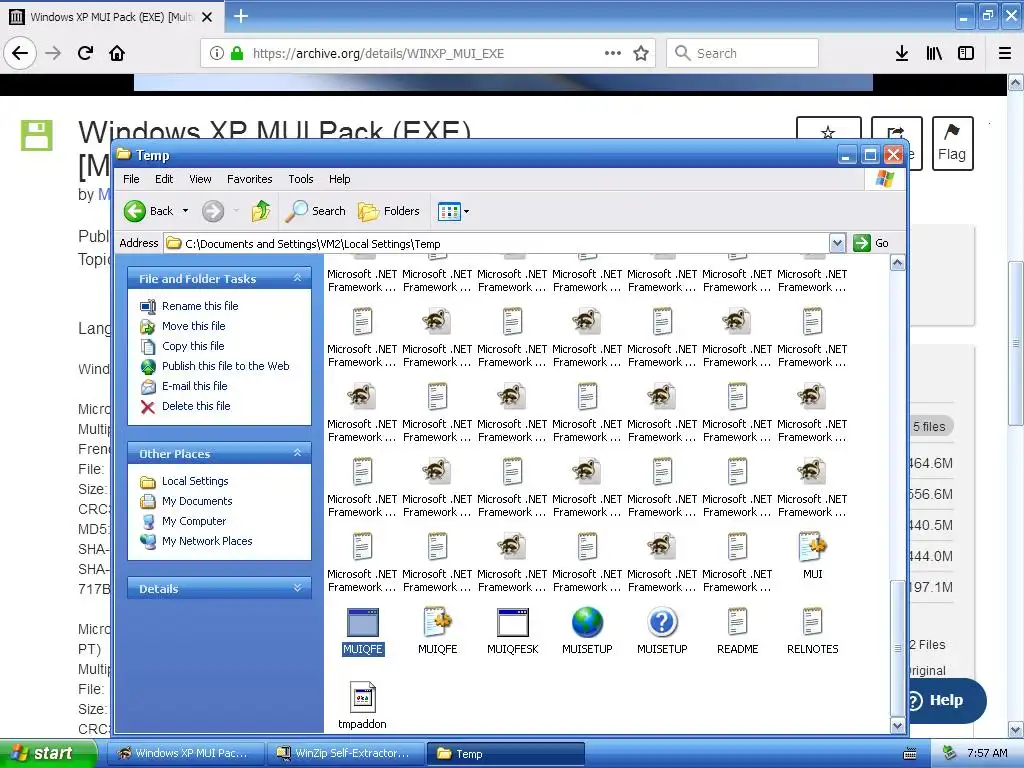Toggle the browser sidebar icon
Viewport: 1024px width, 768px height.
(x=966, y=53)
